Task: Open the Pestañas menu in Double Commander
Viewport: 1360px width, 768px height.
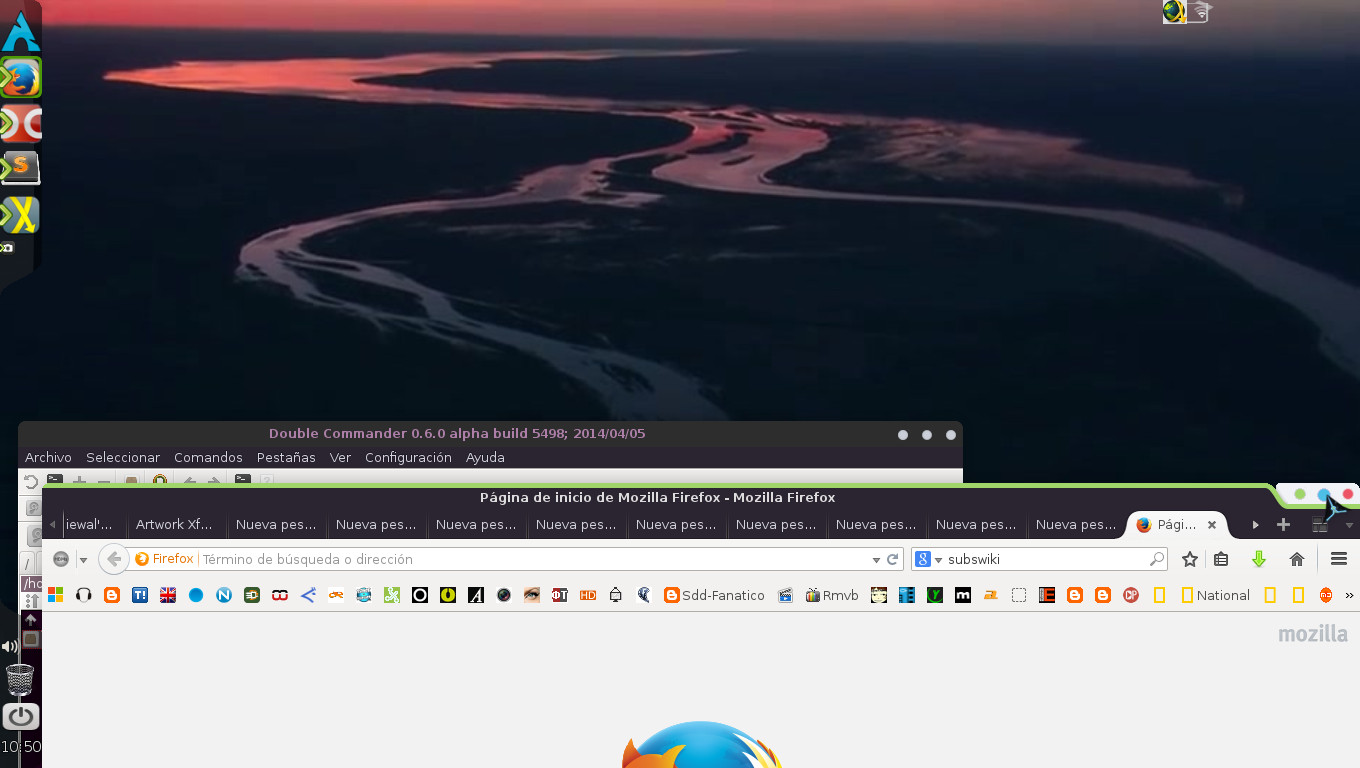Action: coord(286,457)
